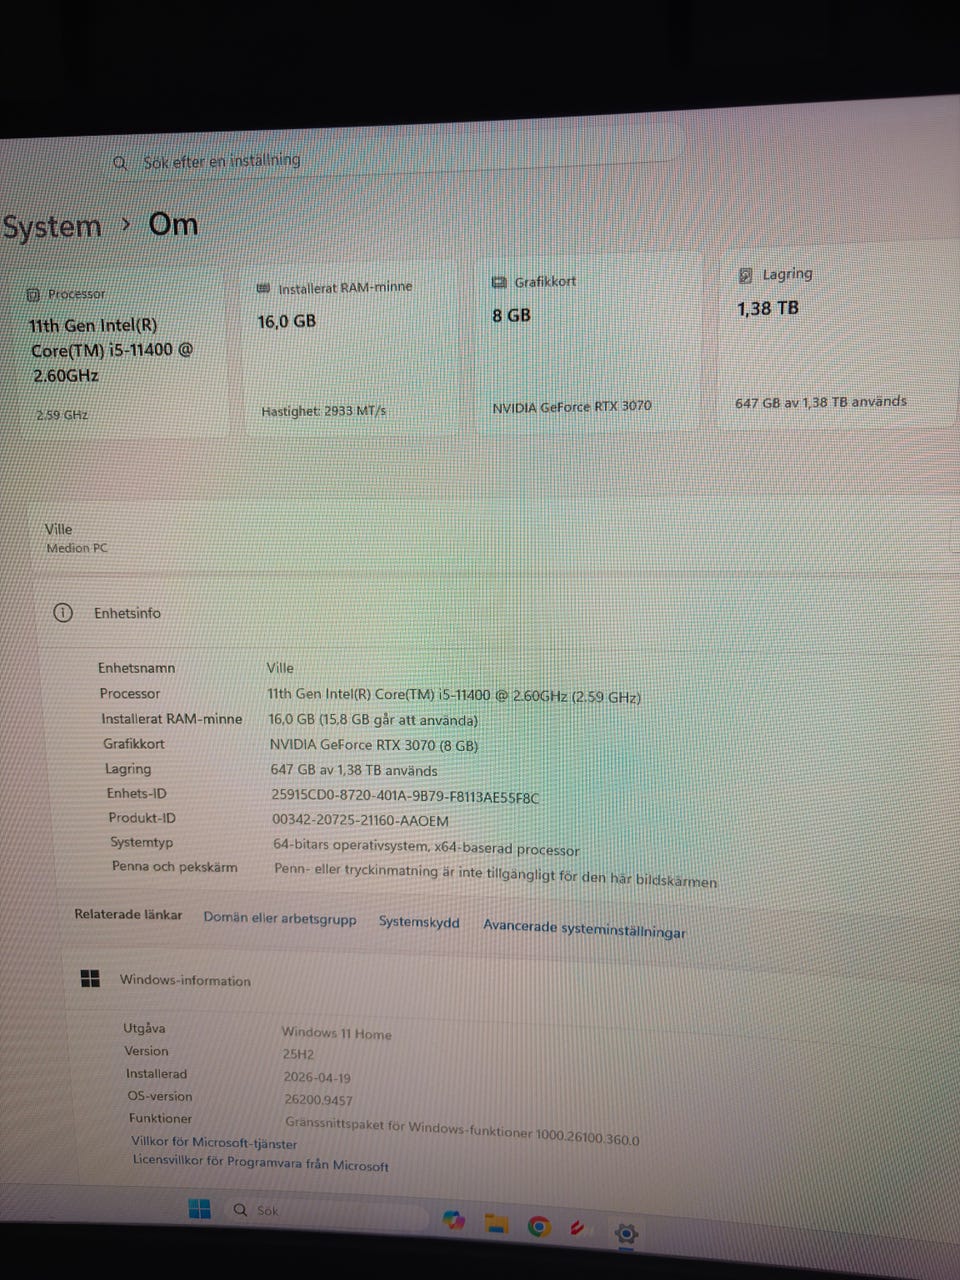This screenshot has width=960, height=1280.
Task: Launch Google Chrome from the taskbar
Action: point(539,1226)
